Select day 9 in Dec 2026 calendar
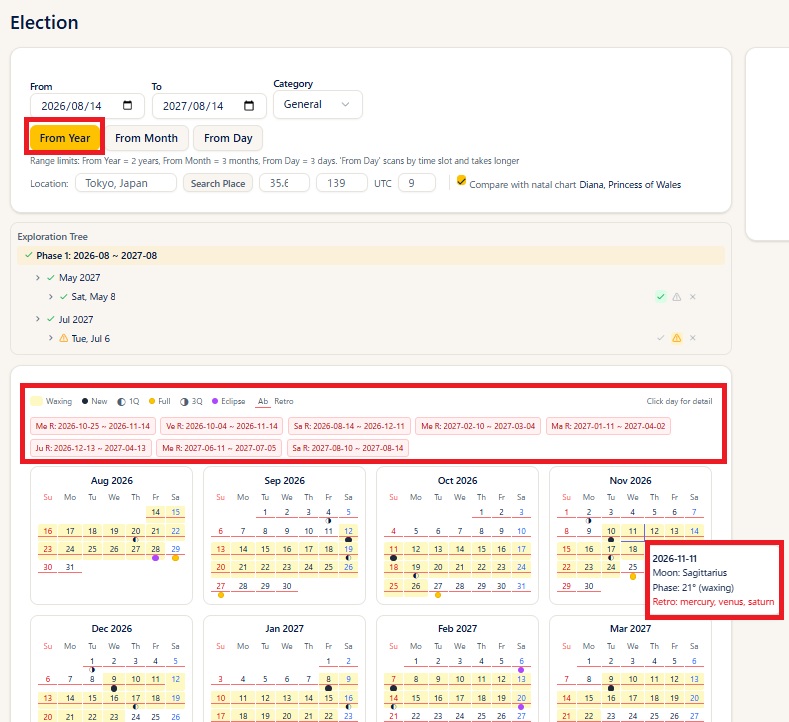This screenshot has height=722, width=789. pos(114,679)
